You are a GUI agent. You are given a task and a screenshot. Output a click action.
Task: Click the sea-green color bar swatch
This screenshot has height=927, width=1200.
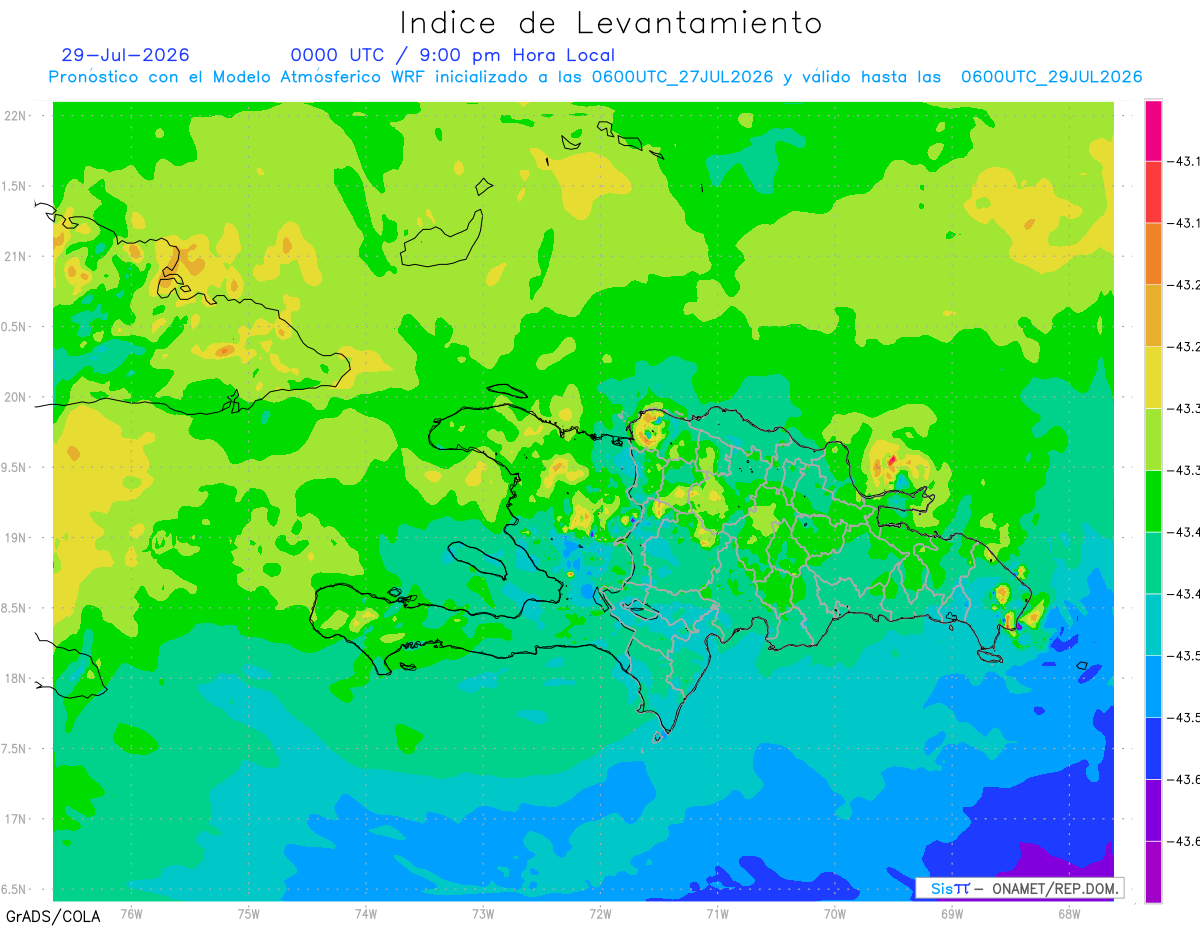pos(1153,563)
